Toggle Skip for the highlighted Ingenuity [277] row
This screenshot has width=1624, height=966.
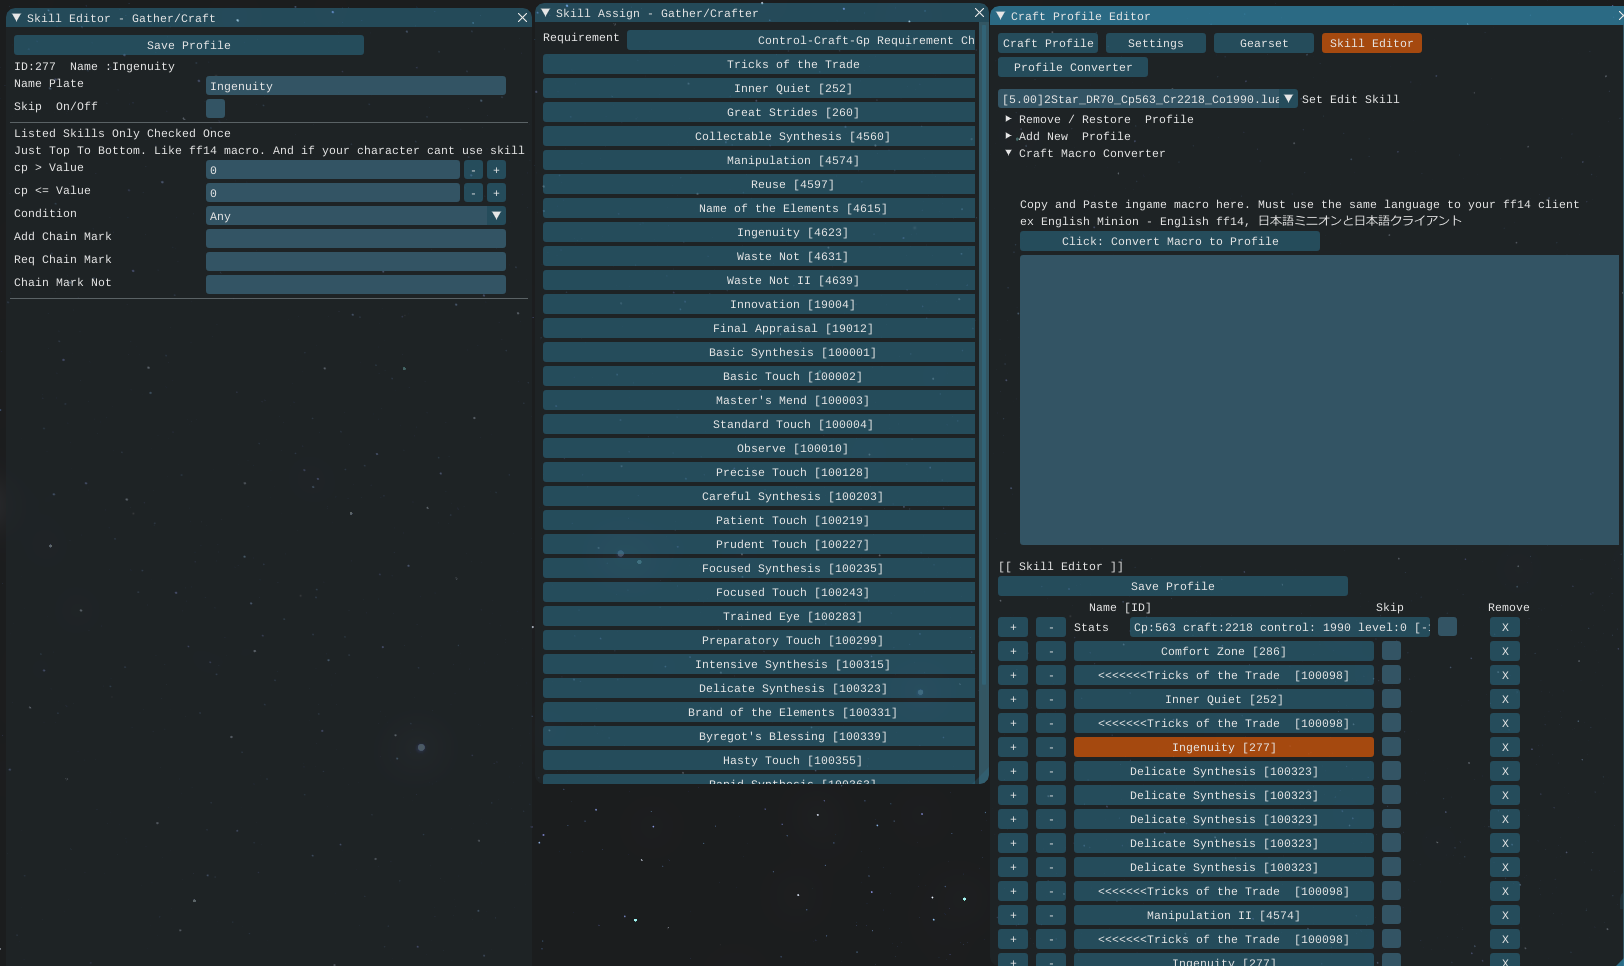(x=1391, y=747)
